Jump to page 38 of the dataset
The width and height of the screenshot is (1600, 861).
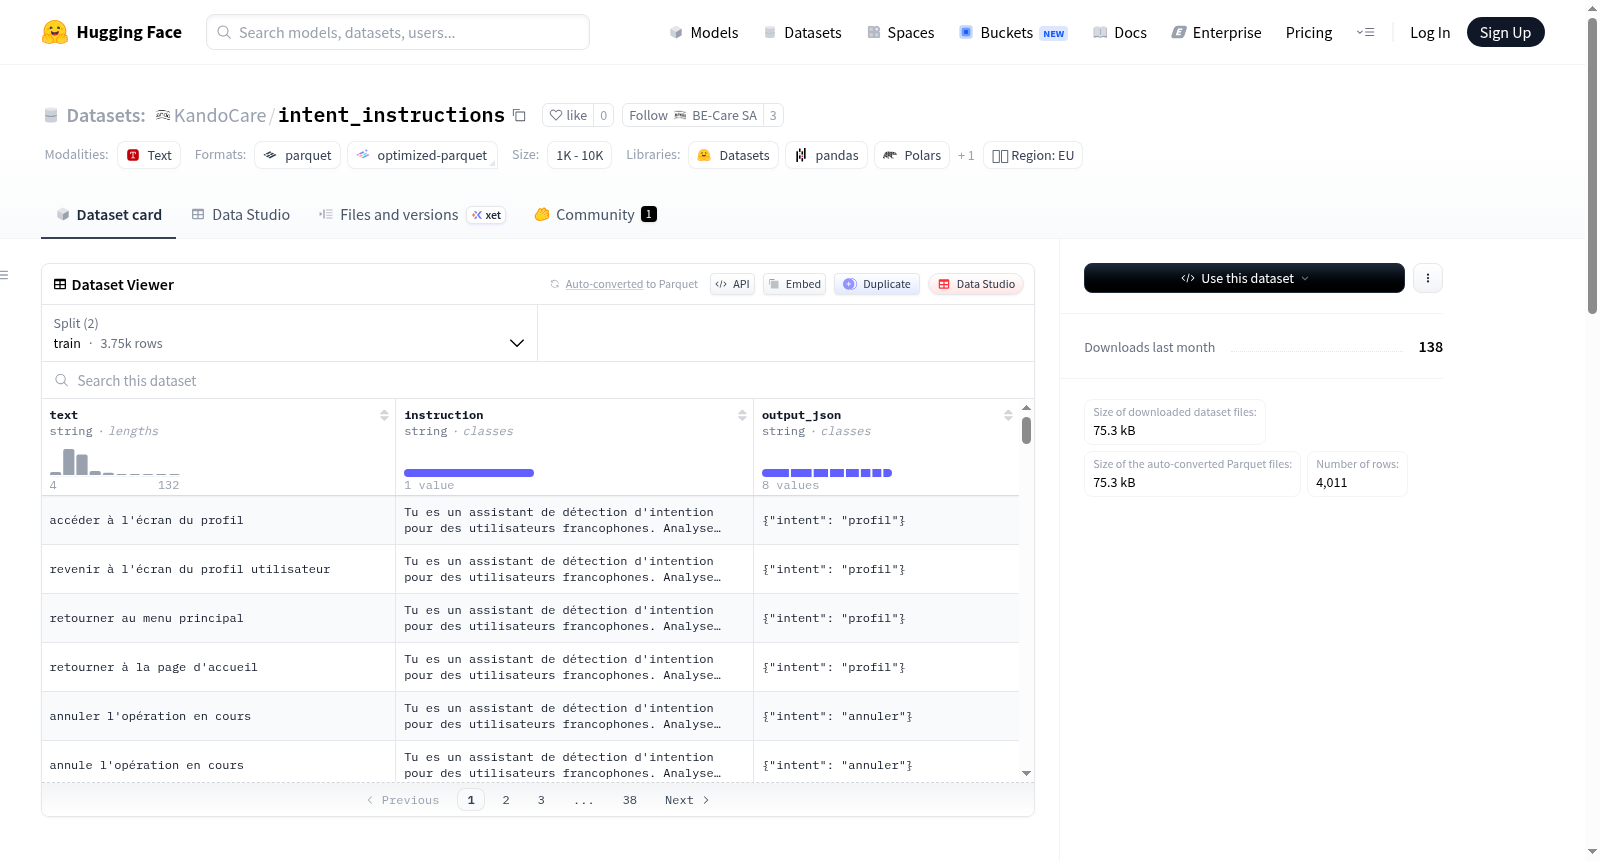pyautogui.click(x=630, y=800)
